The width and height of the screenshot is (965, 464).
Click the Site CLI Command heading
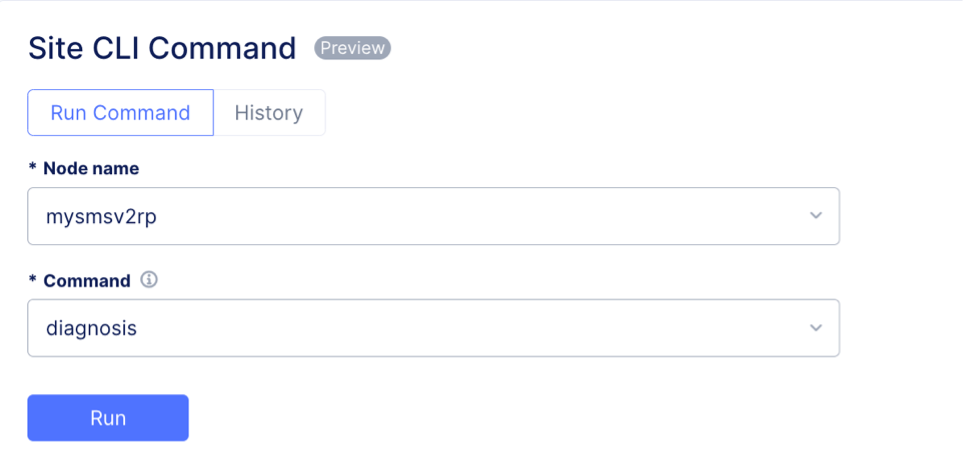[162, 48]
